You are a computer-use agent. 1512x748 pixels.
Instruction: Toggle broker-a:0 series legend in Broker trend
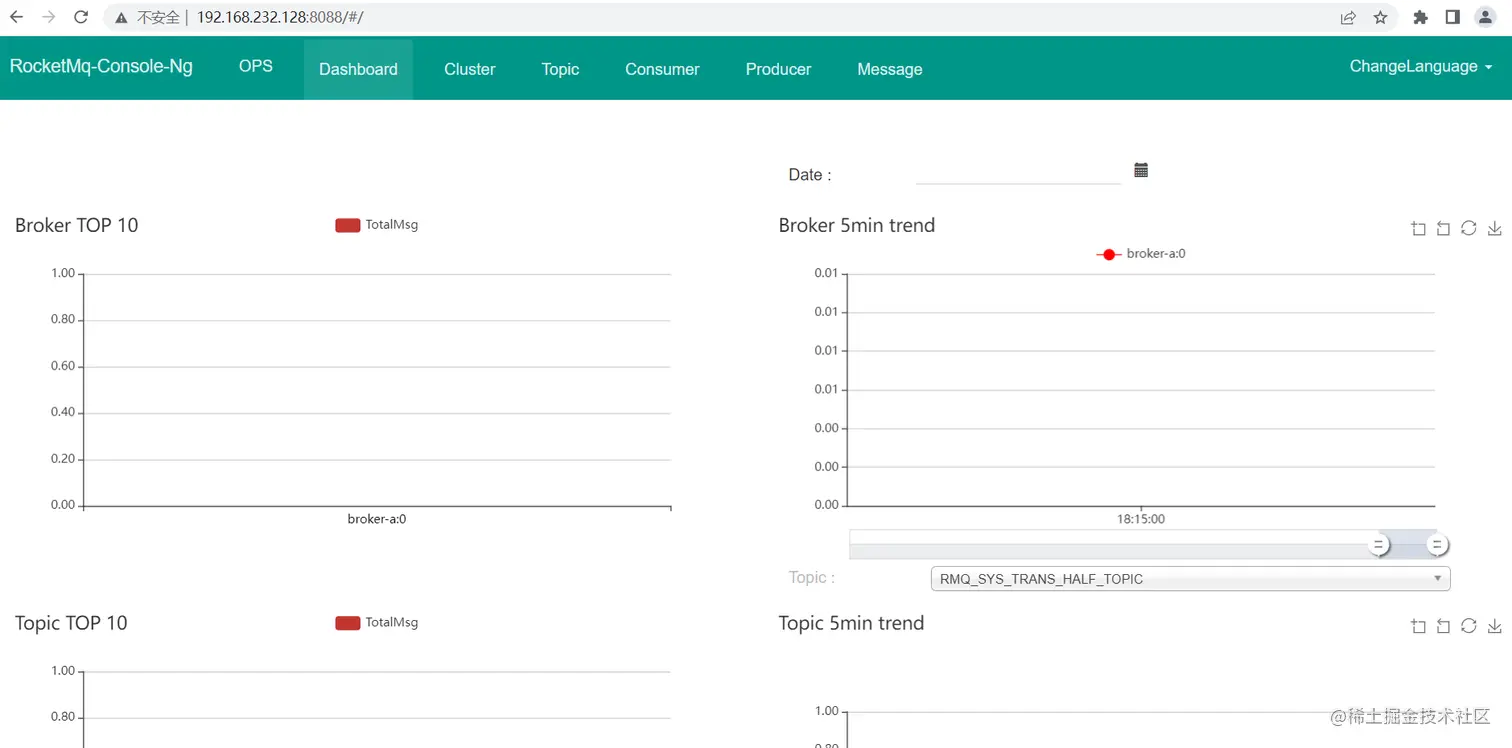click(x=1141, y=254)
